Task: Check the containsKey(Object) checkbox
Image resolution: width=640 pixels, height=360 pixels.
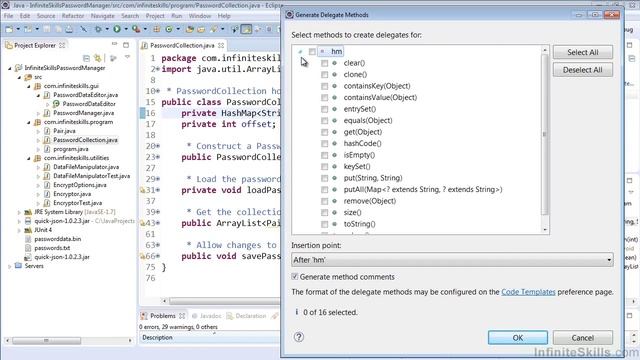Action: click(x=324, y=86)
